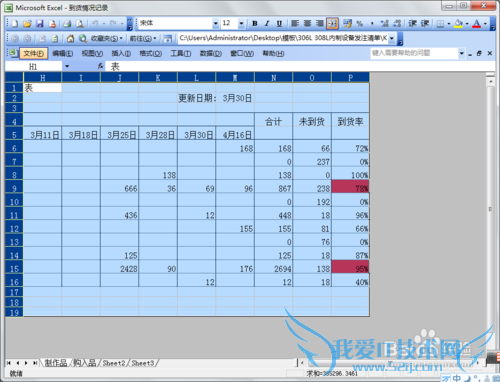This screenshot has width=500, height=382.
Task: Click the help question input field
Action: pos(415,53)
